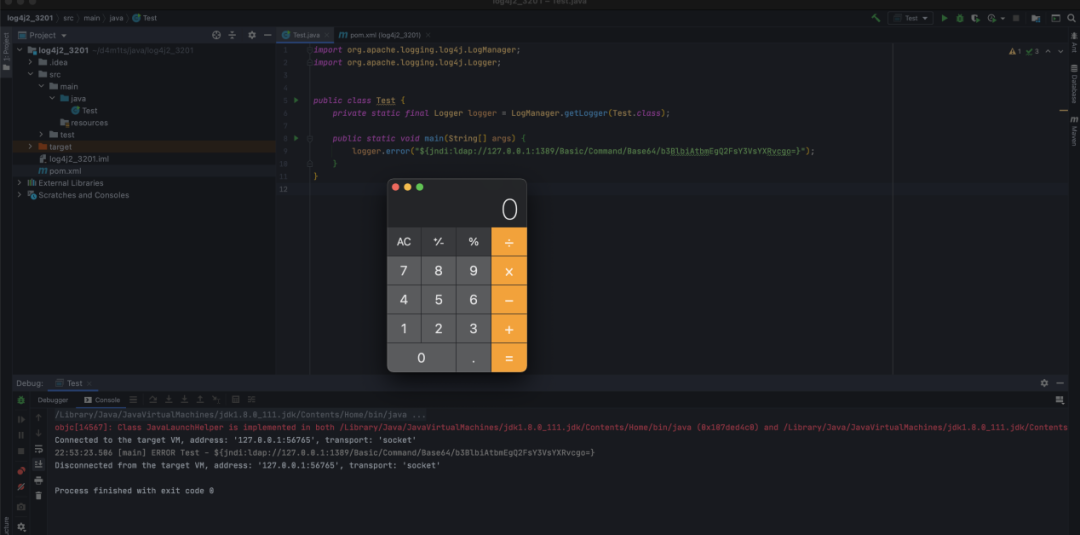Collapse all nodes in the Project panel
This screenshot has width=1080, height=535.
232,35
